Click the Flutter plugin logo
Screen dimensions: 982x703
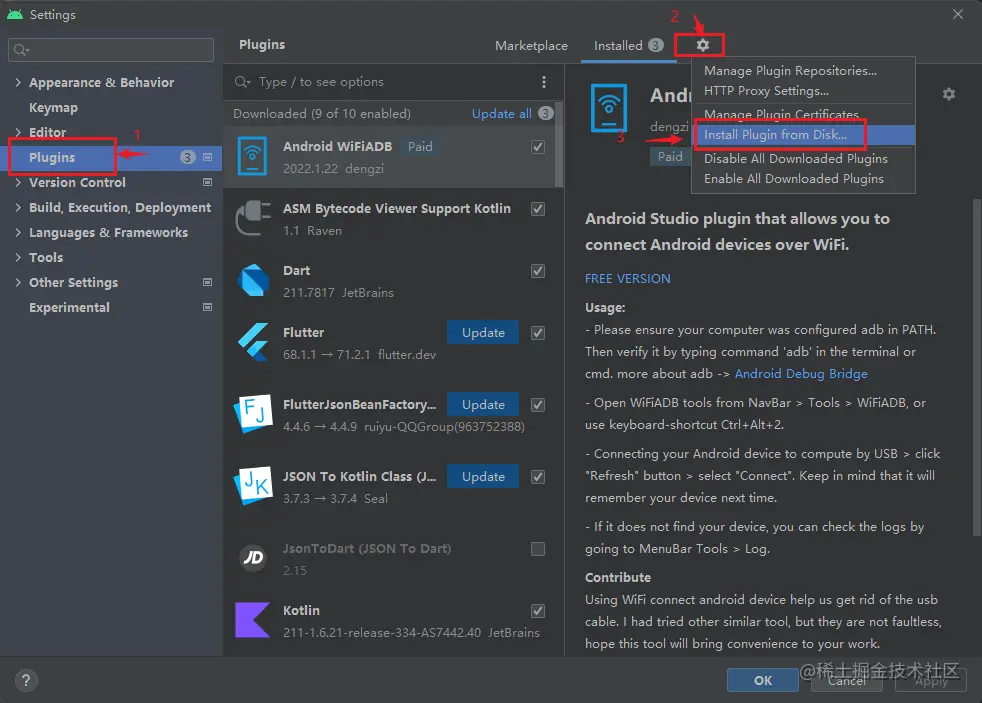(253, 342)
